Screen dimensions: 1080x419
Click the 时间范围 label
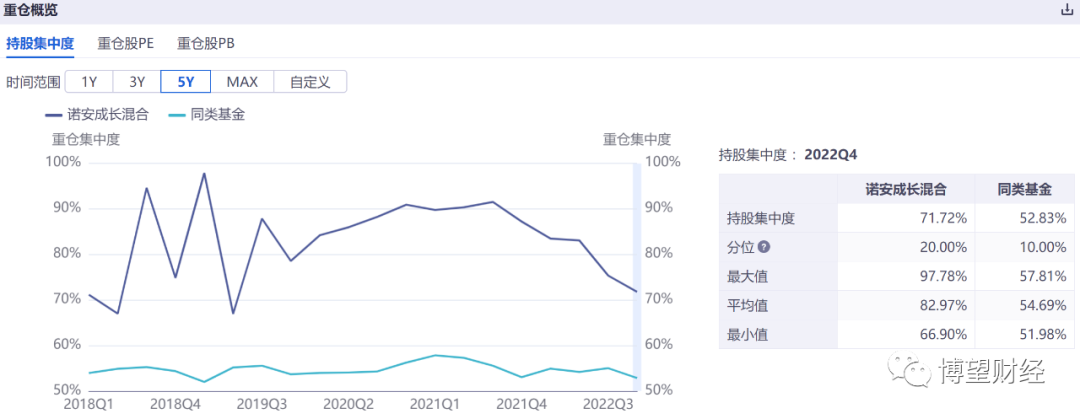[x=33, y=83]
